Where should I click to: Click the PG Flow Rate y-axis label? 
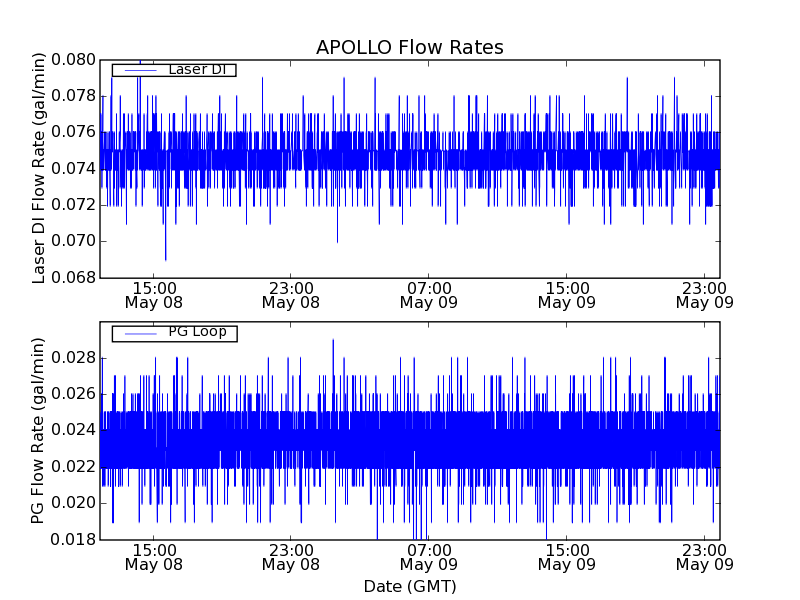pyautogui.click(x=40, y=430)
